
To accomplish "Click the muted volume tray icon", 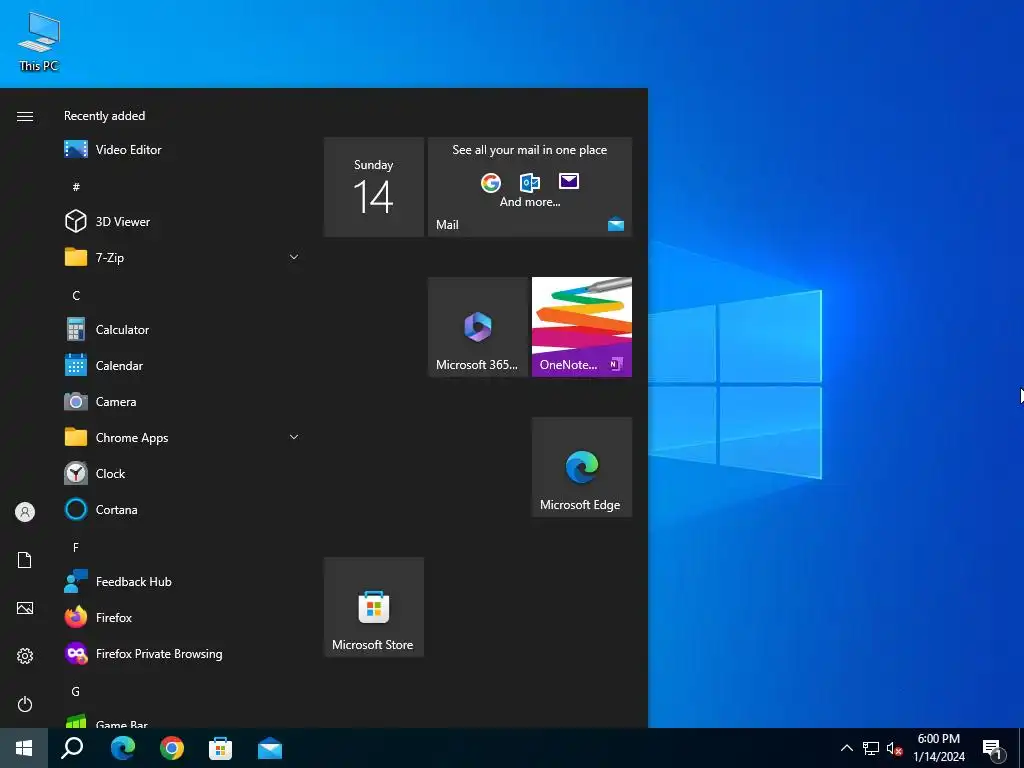I will 895,748.
